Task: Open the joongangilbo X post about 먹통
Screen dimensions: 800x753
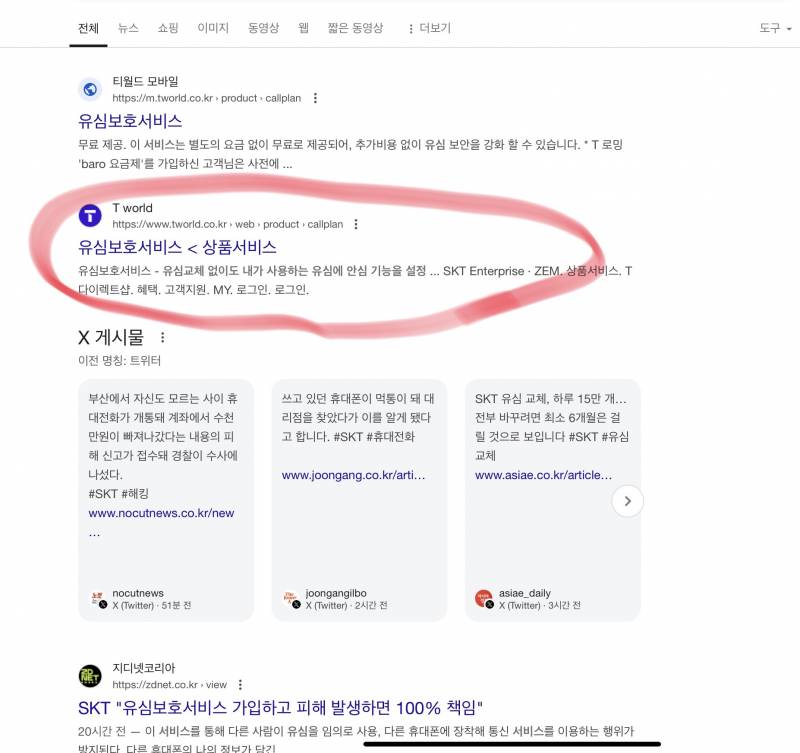Action: (359, 500)
